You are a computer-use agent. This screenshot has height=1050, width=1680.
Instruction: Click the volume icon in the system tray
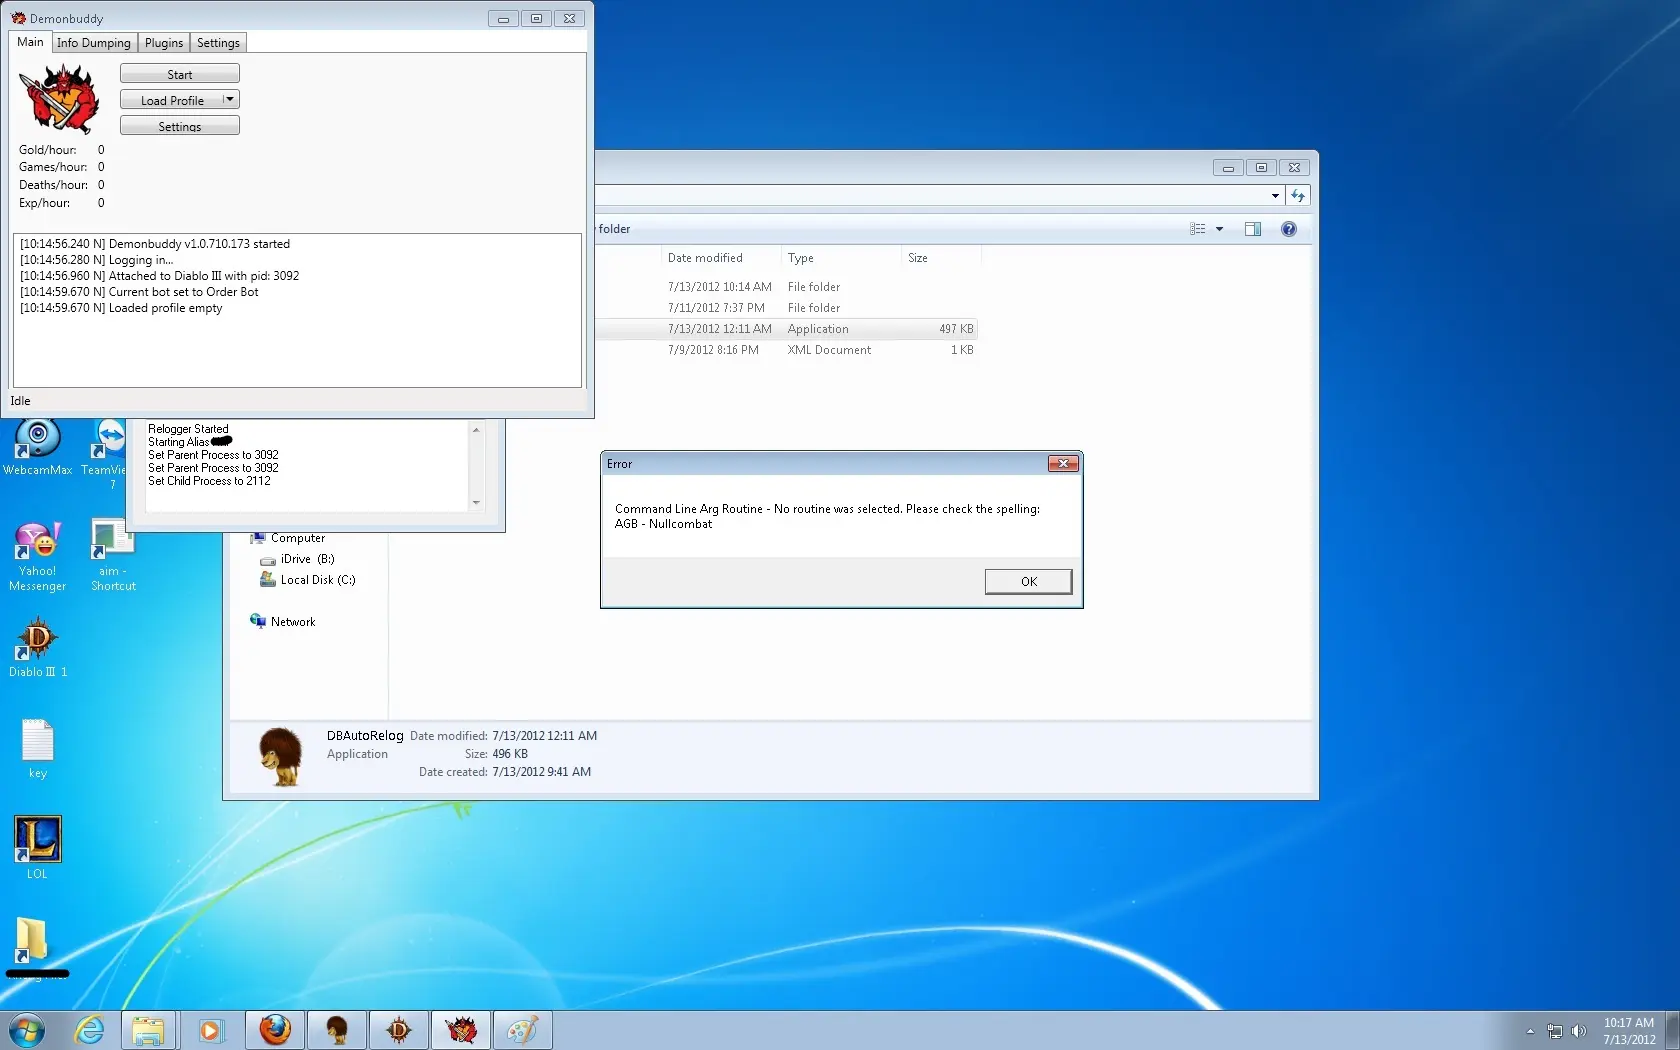1579,1031
